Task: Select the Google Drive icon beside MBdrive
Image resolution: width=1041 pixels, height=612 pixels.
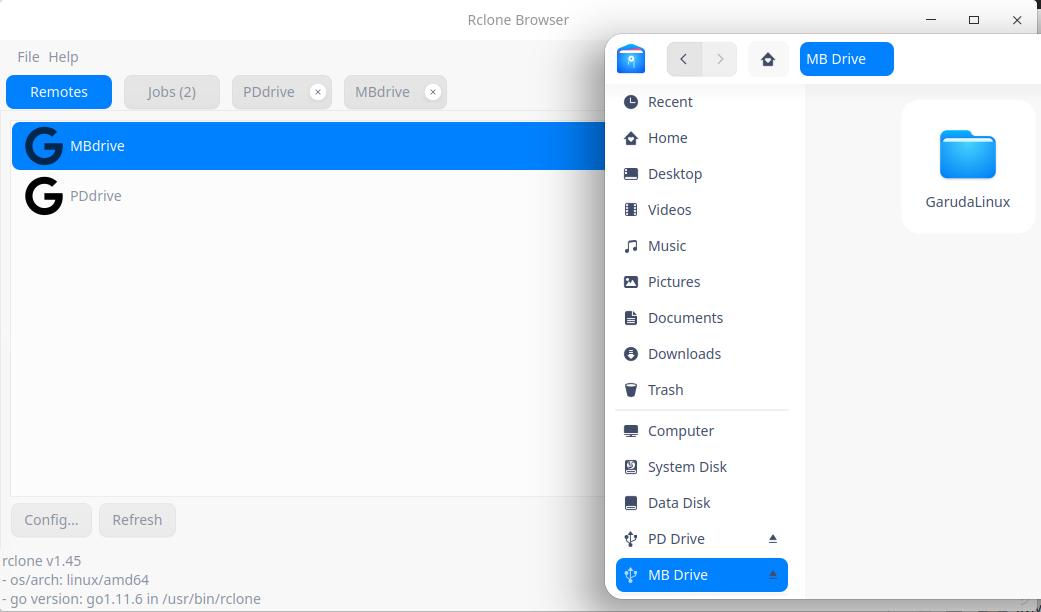Action: tap(43, 145)
